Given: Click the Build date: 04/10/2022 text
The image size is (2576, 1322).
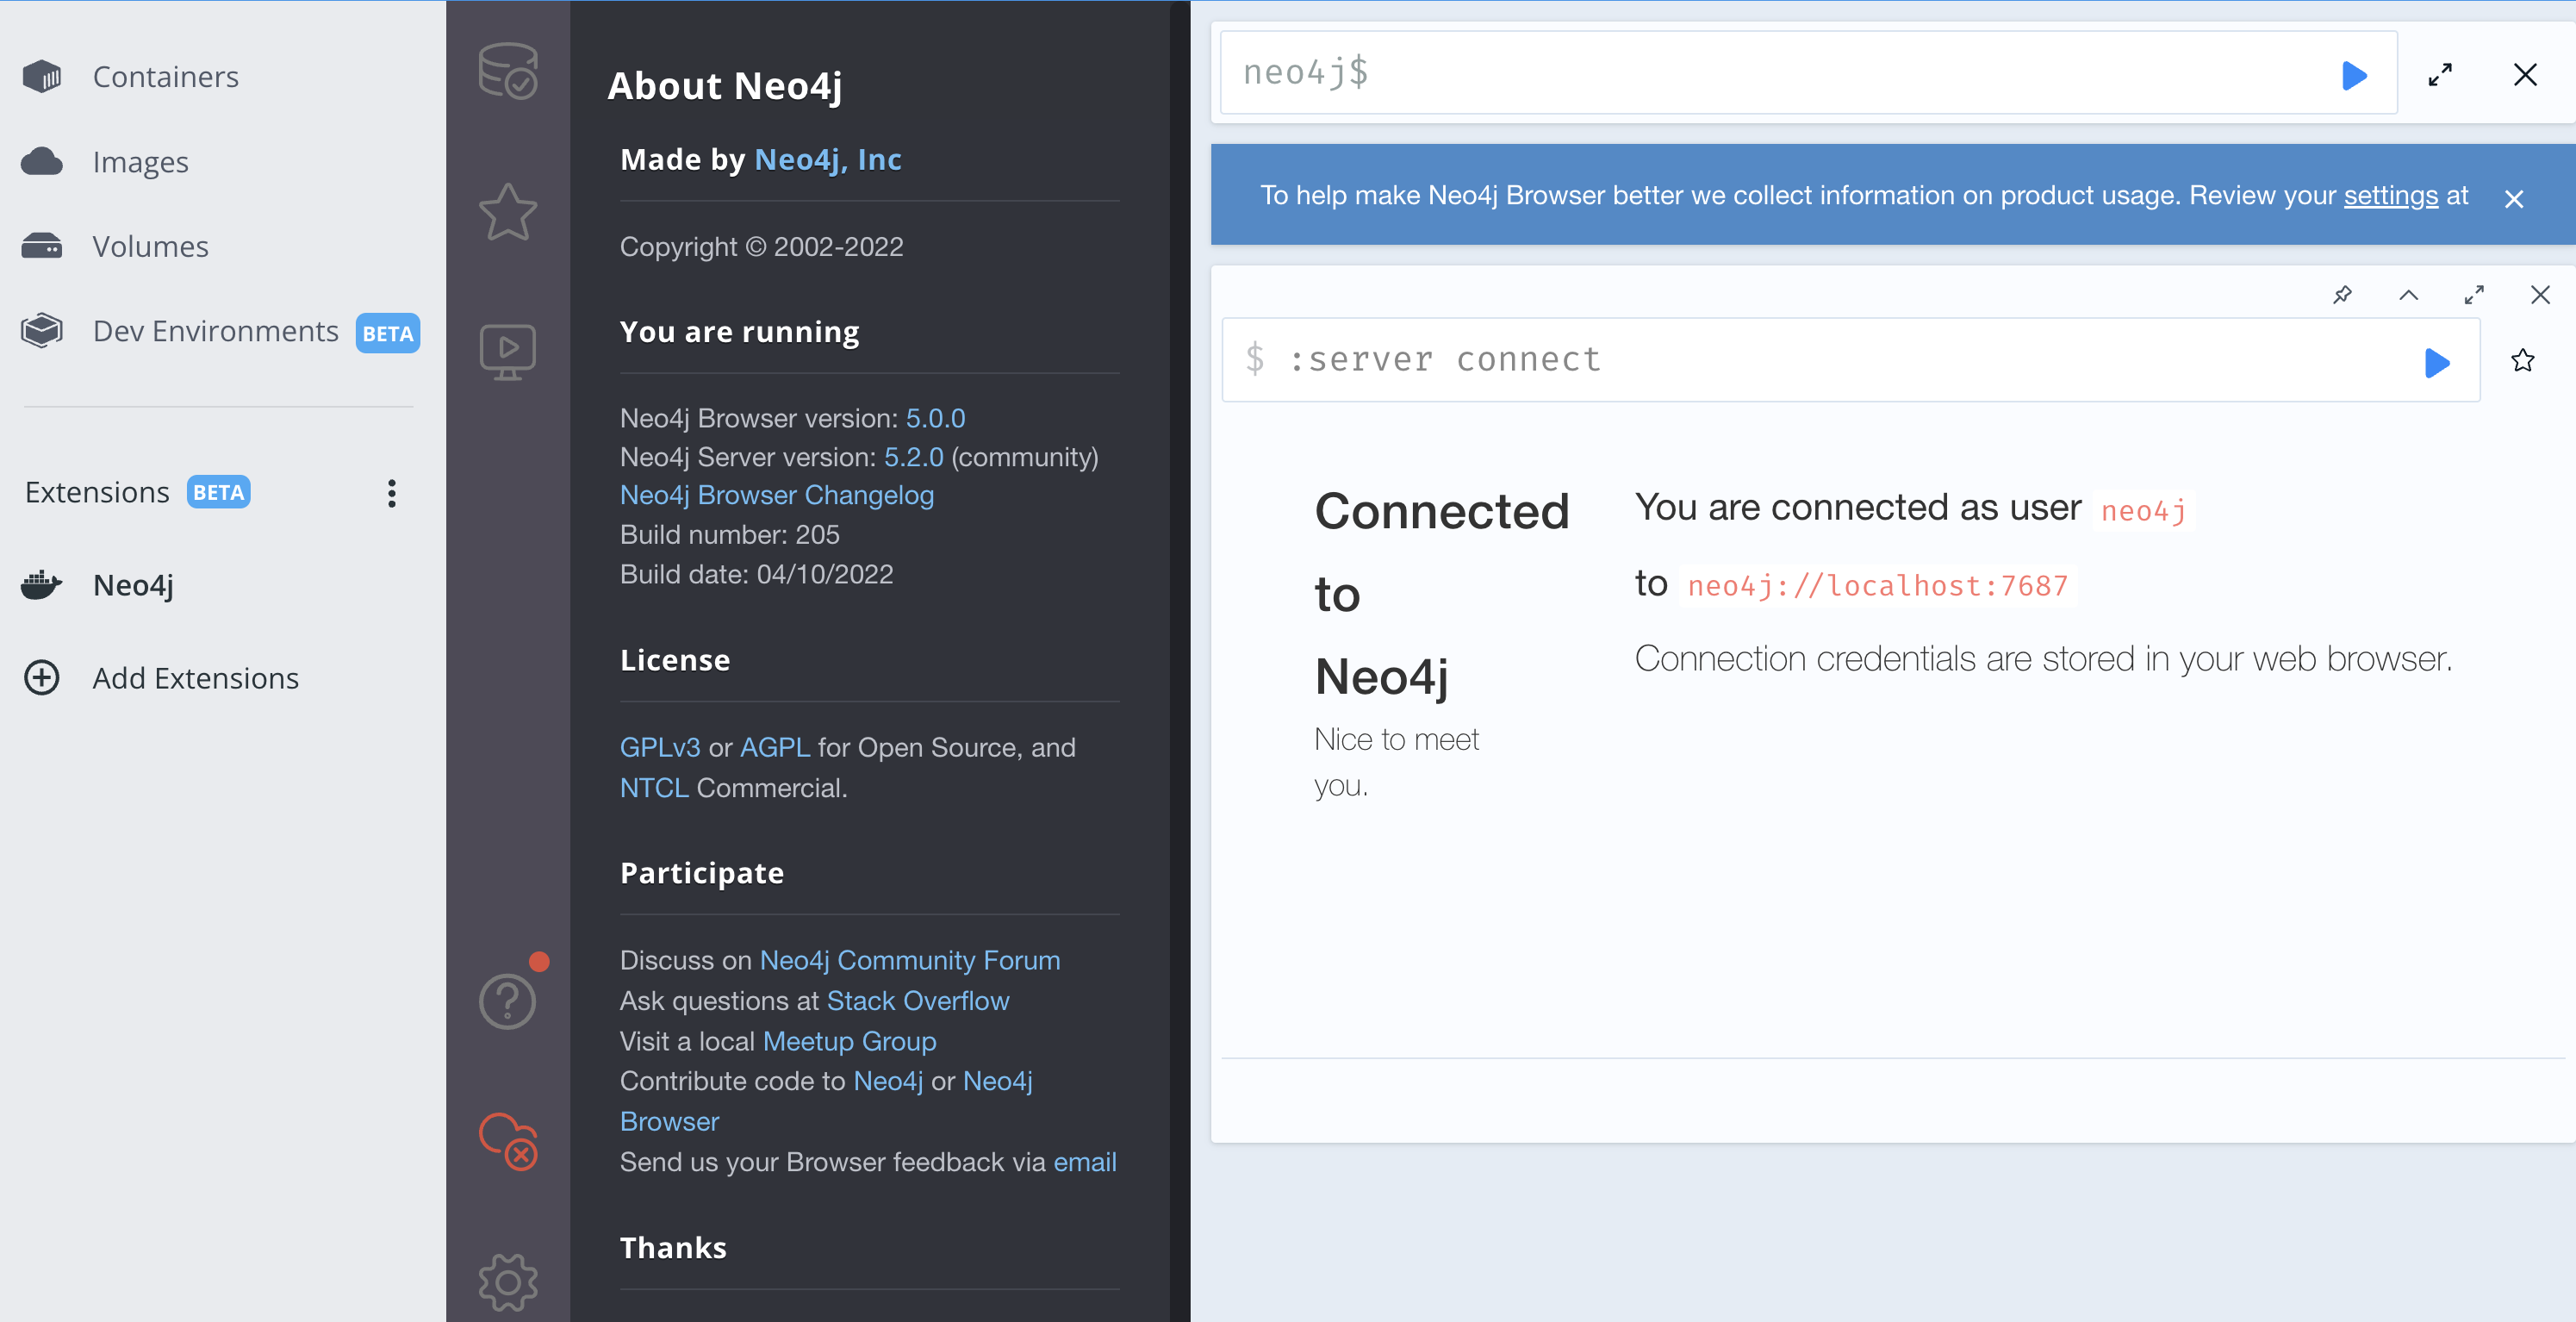Looking at the screenshot, I should [x=756, y=575].
